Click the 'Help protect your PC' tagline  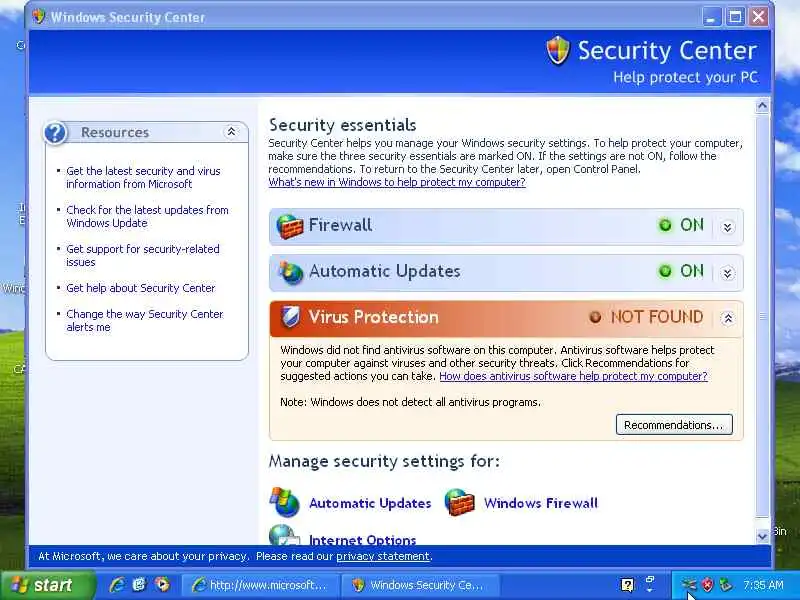tap(685, 78)
